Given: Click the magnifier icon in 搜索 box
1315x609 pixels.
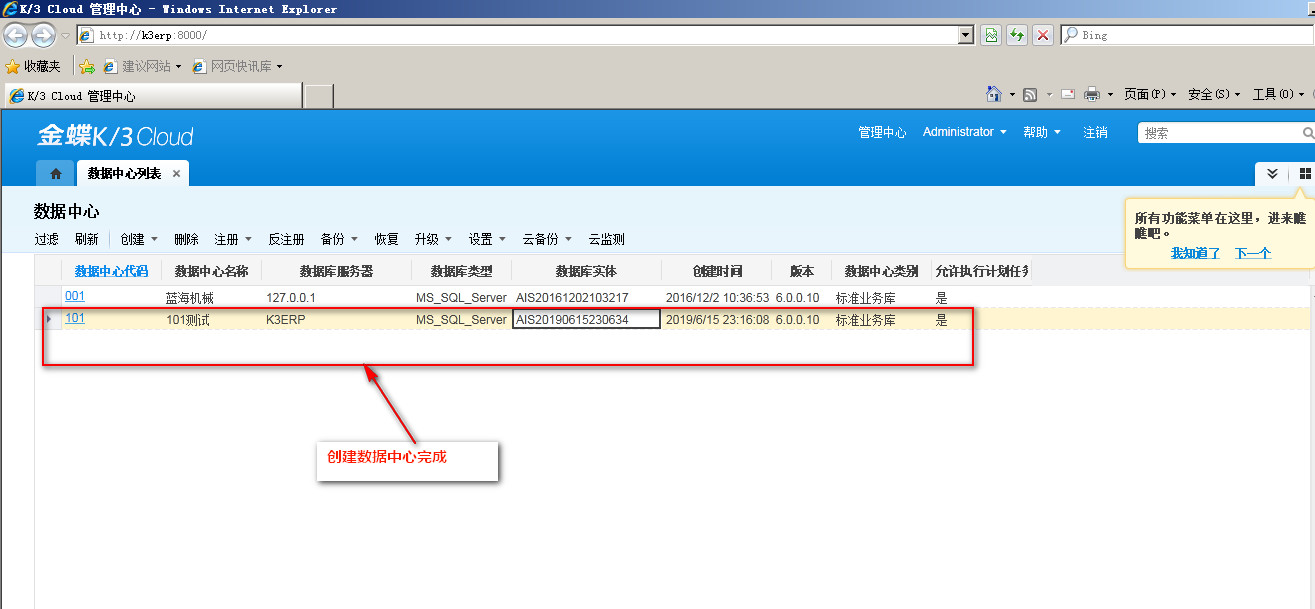Looking at the screenshot, I should pyautogui.click(x=1308, y=133).
